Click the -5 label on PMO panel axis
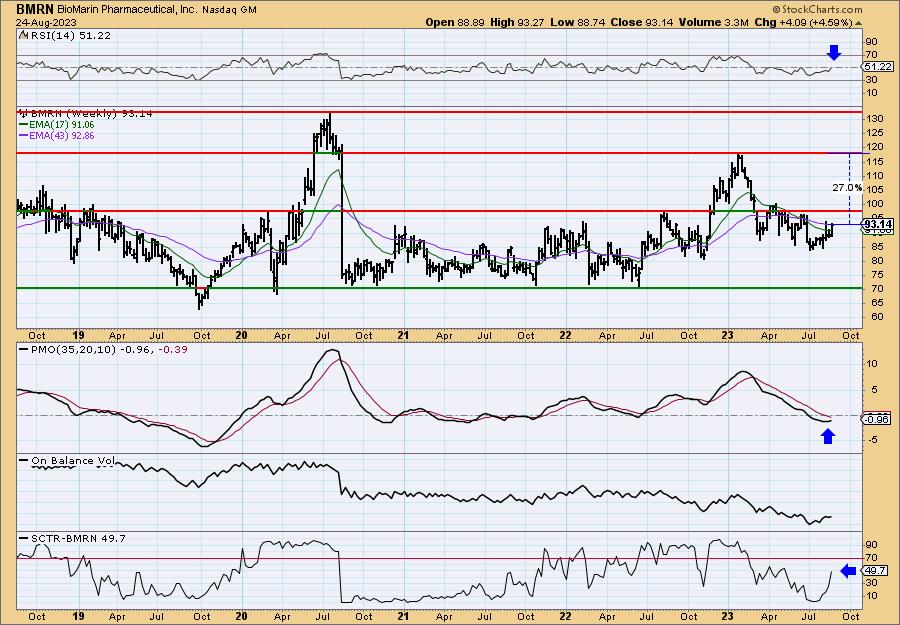The image size is (900, 625). [871, 440]
